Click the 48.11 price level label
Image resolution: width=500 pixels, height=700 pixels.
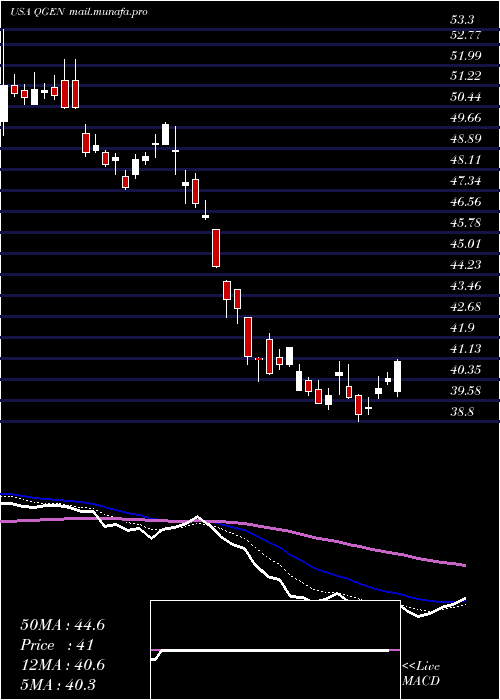(466, 160)
